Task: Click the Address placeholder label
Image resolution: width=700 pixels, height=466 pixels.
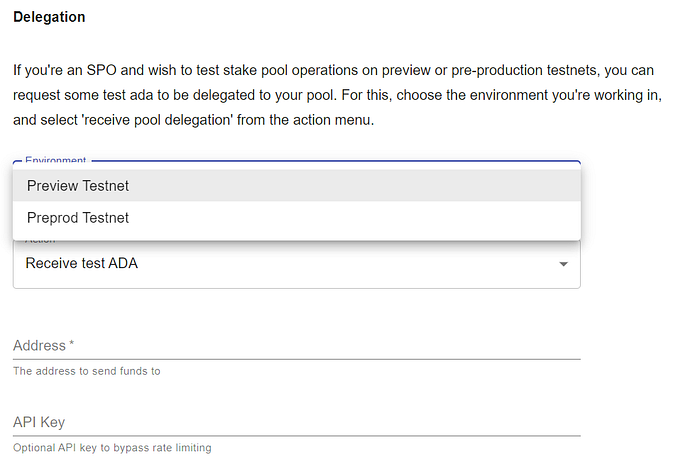Action: tap(39, 346)
